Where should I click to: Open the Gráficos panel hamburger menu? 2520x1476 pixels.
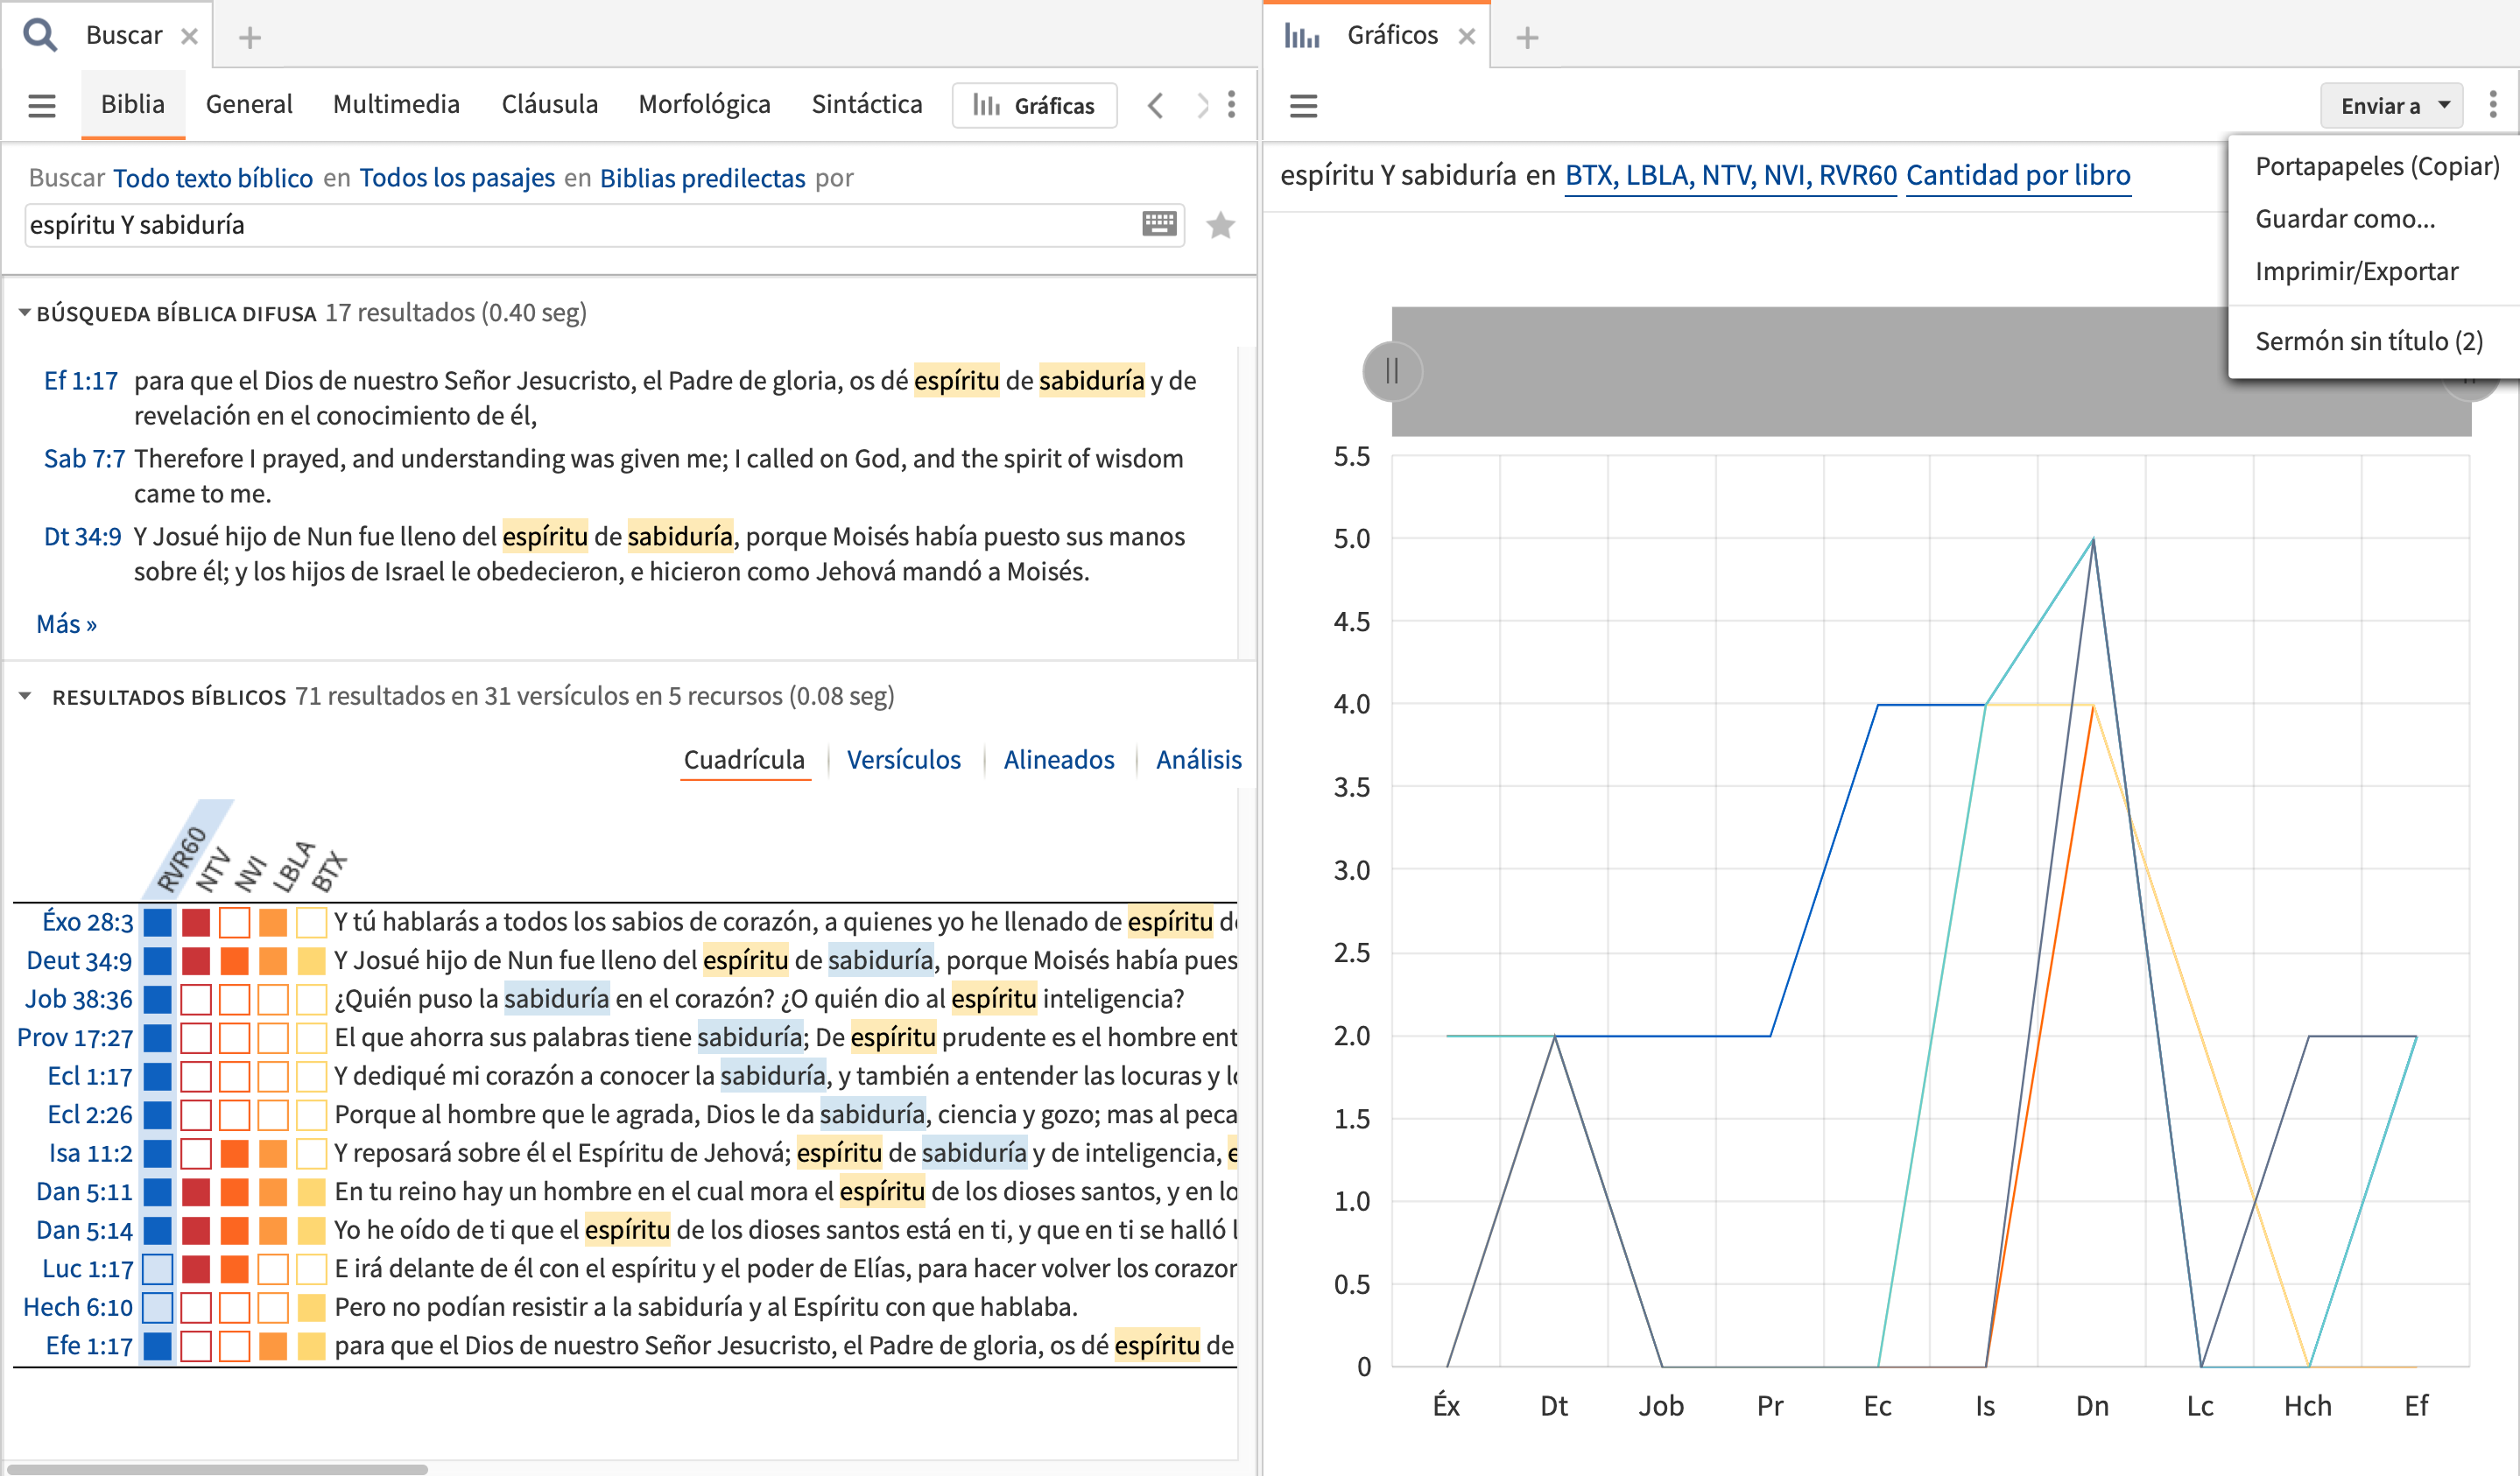(x=1303, y=105)
